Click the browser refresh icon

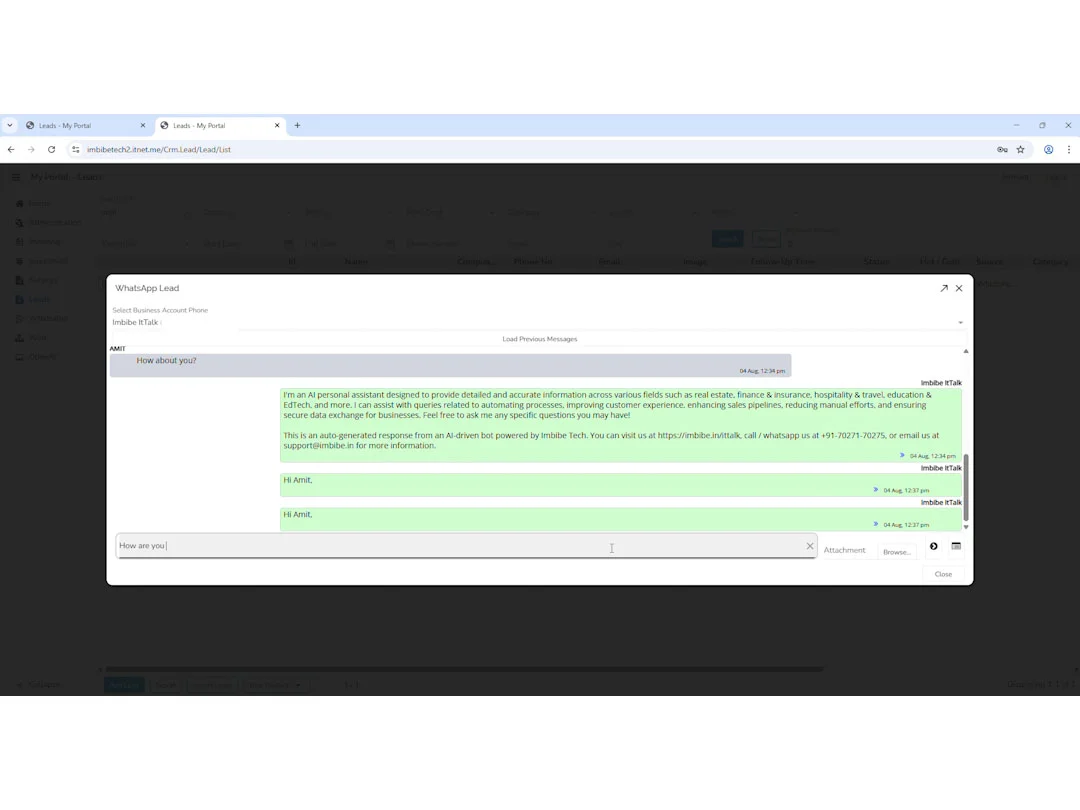pyautogui.click(x=51, y=149)
